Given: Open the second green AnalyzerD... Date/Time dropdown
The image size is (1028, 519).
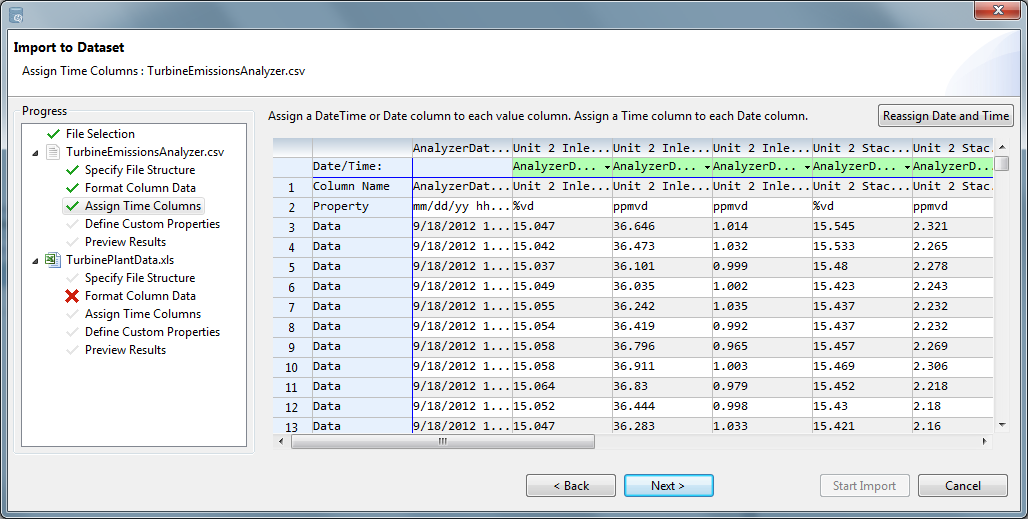Looking at the screenshot, I should click(706, 167).
